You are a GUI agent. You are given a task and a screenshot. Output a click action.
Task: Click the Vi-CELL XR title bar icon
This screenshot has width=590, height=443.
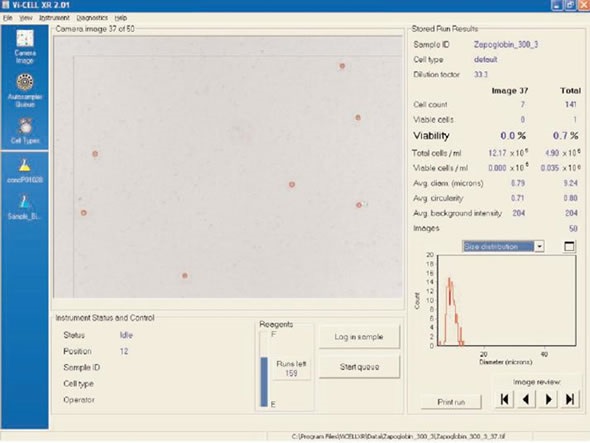tap(5, 5)
